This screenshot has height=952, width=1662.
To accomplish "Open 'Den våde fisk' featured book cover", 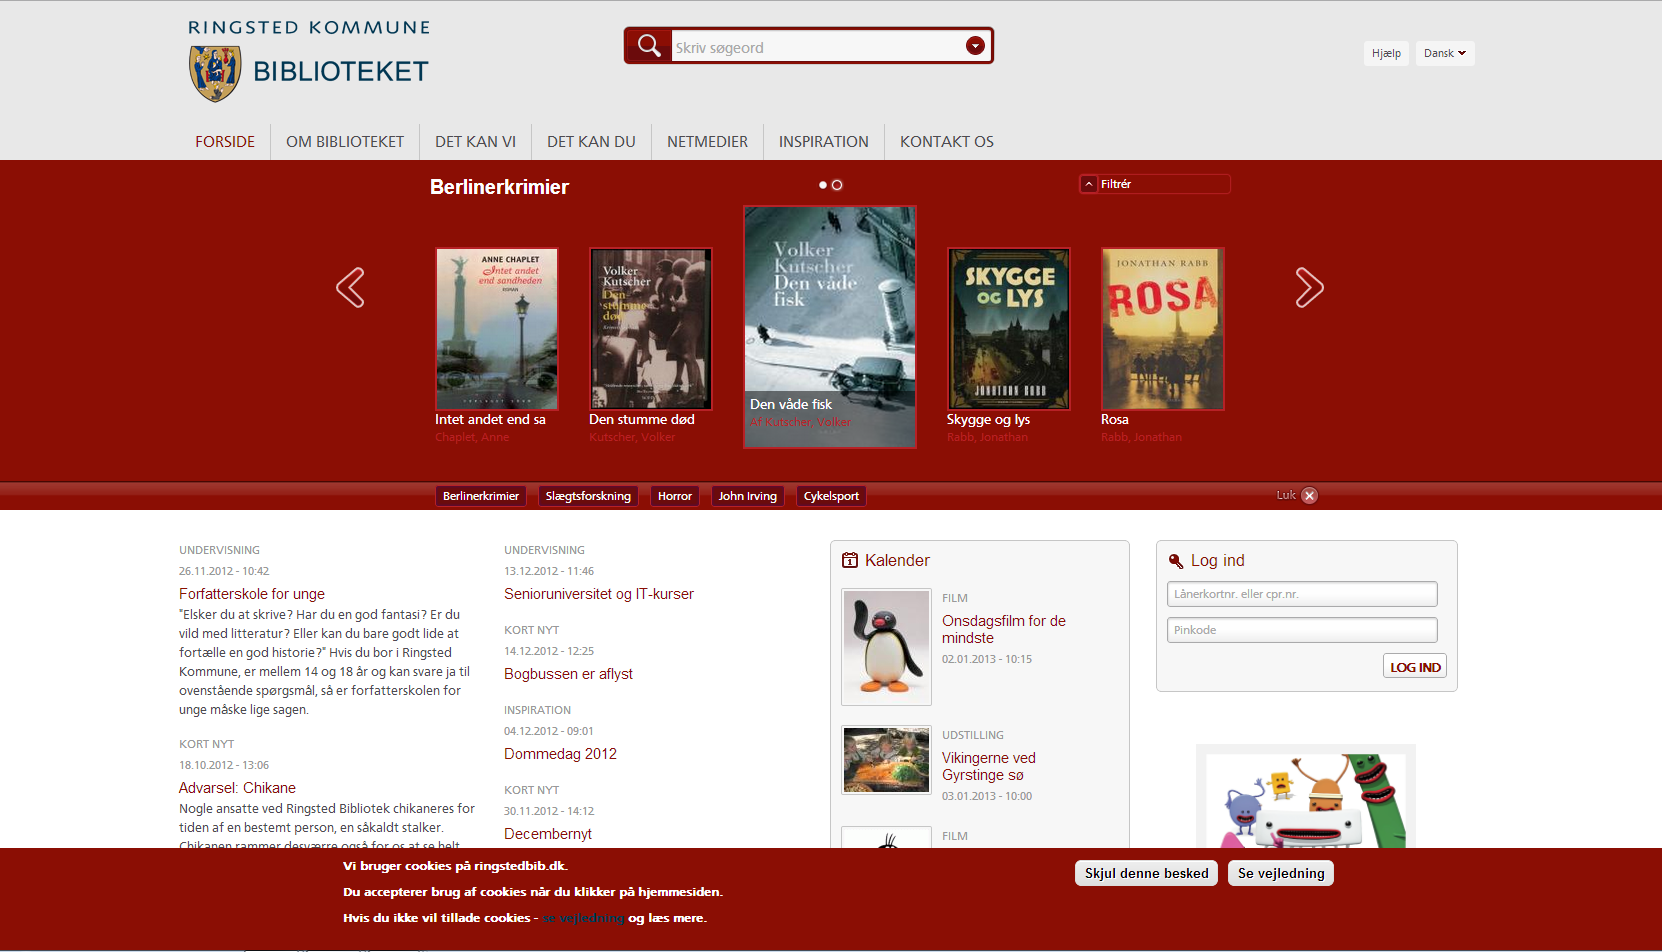I will coord(830,327).
